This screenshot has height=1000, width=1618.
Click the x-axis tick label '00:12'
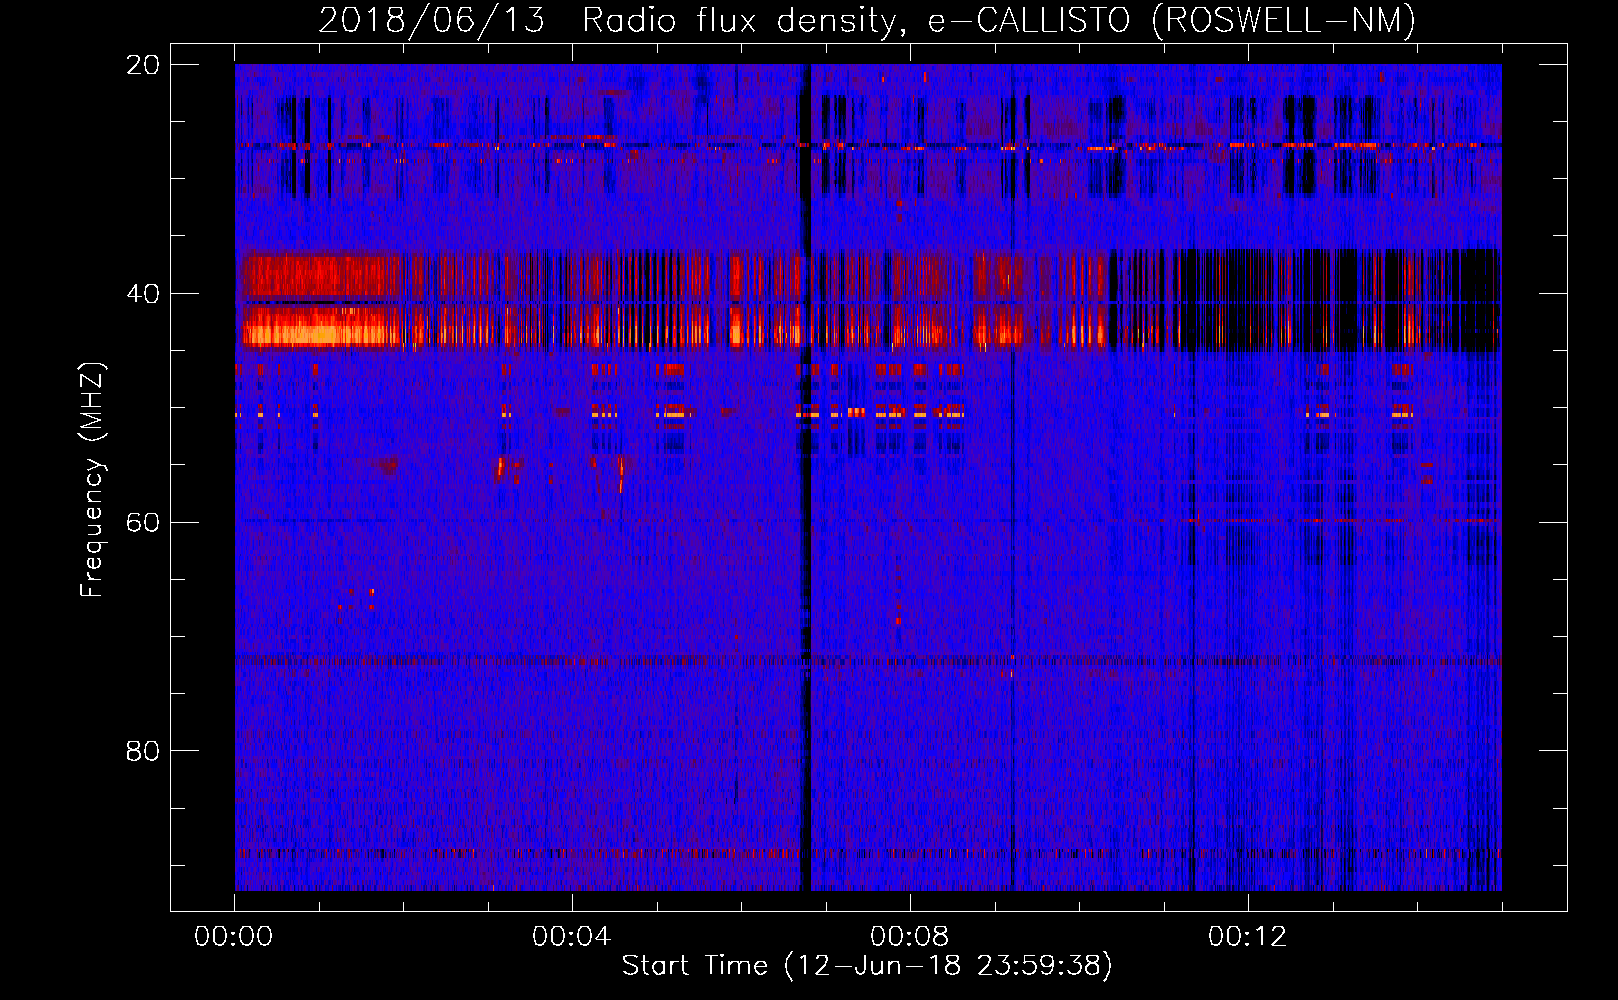[x=1248, y=936]
